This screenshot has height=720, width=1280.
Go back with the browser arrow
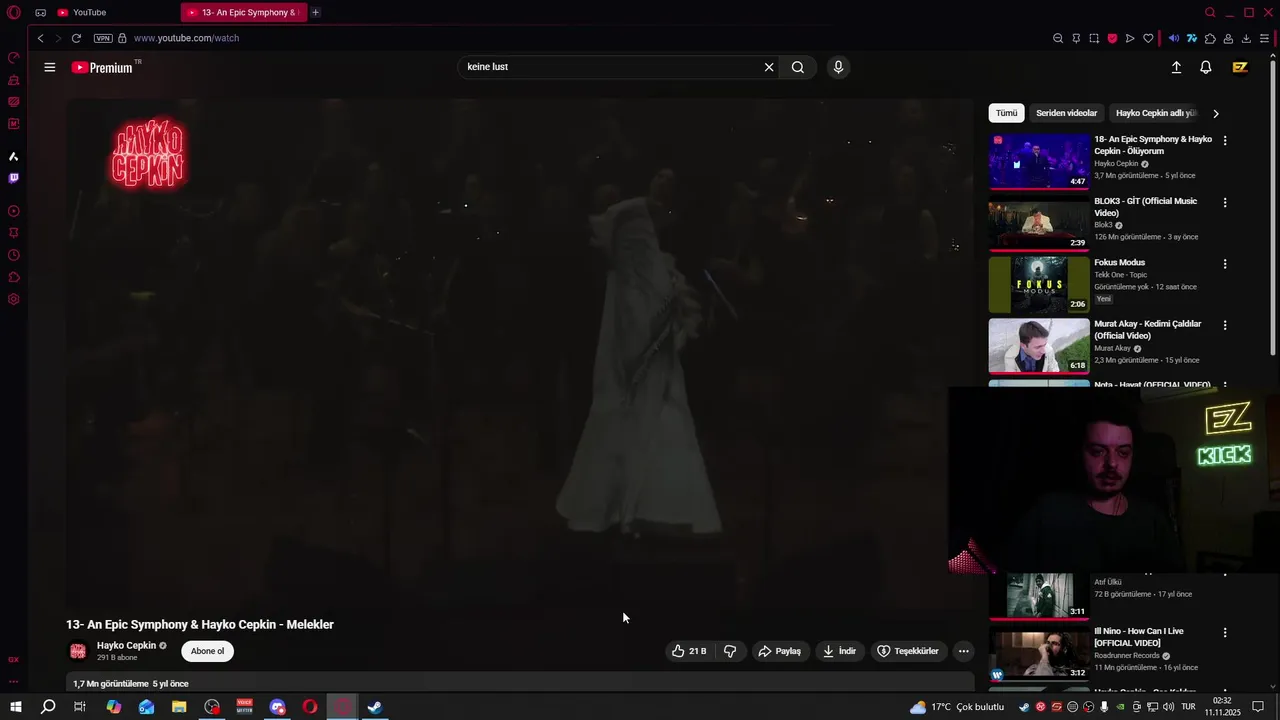40,38
